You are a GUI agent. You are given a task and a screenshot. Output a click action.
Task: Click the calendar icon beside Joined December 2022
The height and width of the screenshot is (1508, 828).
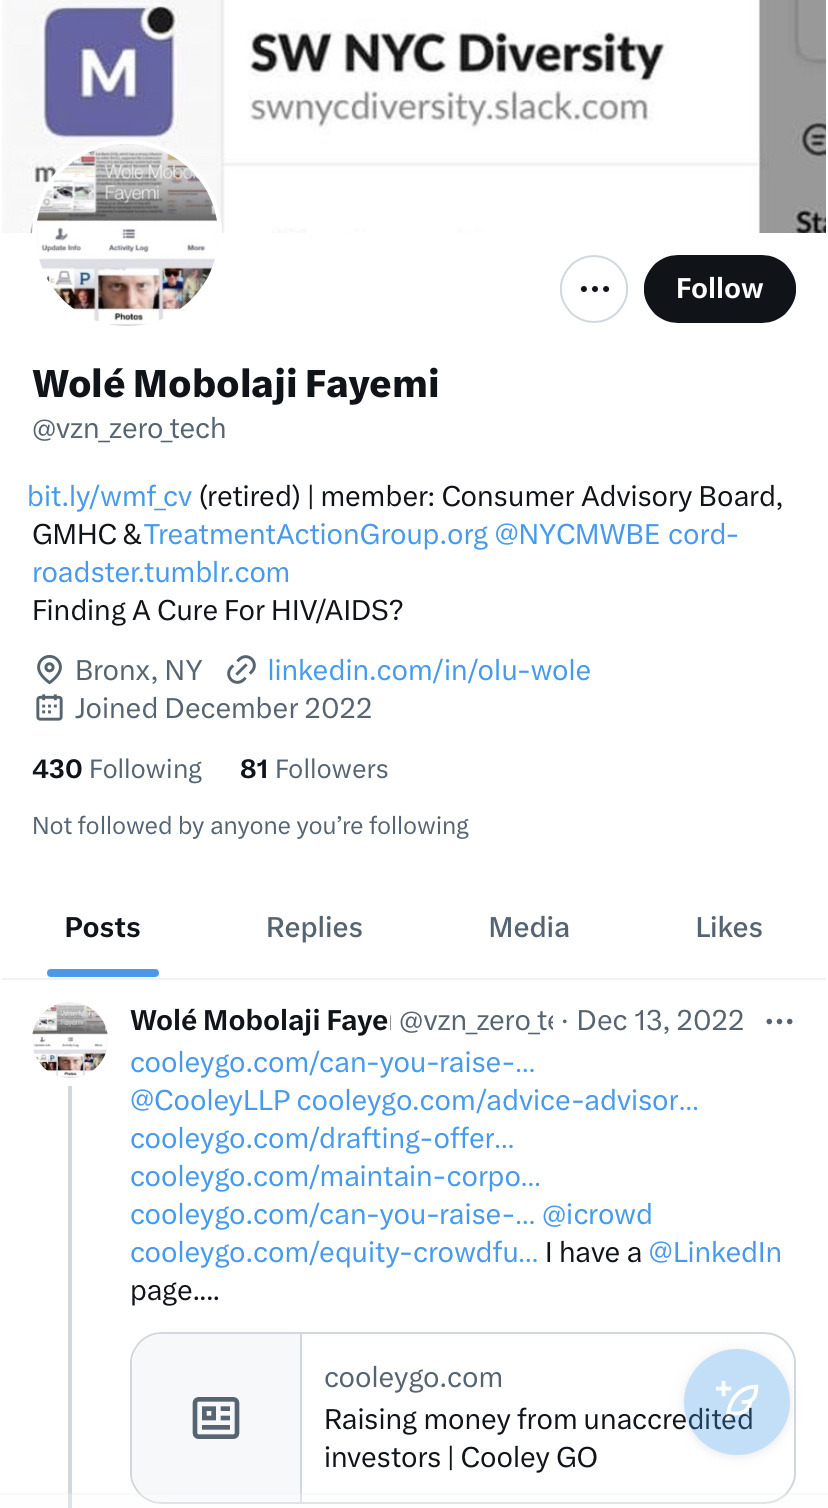click(x=48, y=709)
